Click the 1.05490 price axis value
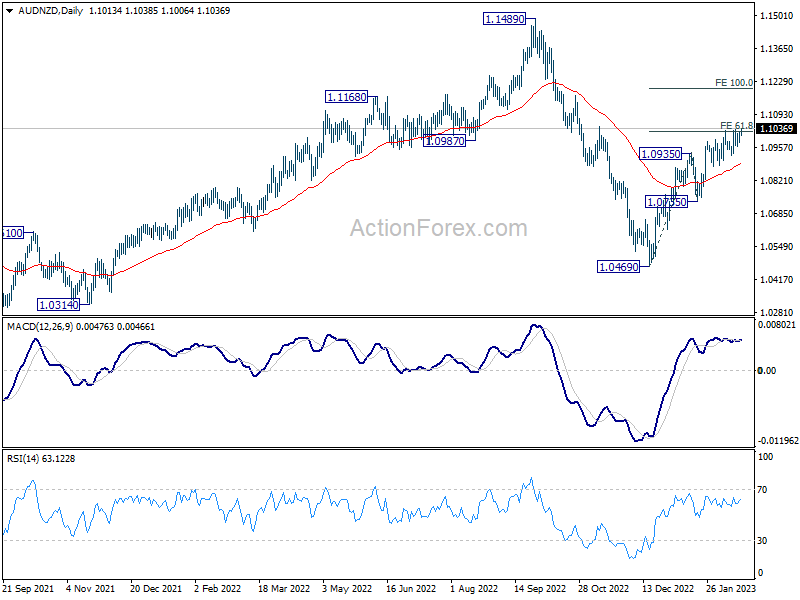The image size is (800, 600). [x=777, y=246]
